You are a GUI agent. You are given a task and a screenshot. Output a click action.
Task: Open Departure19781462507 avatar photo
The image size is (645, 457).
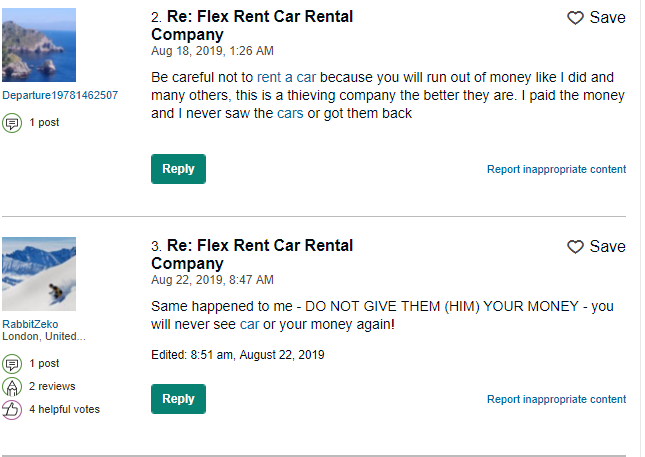click(39, 45)
